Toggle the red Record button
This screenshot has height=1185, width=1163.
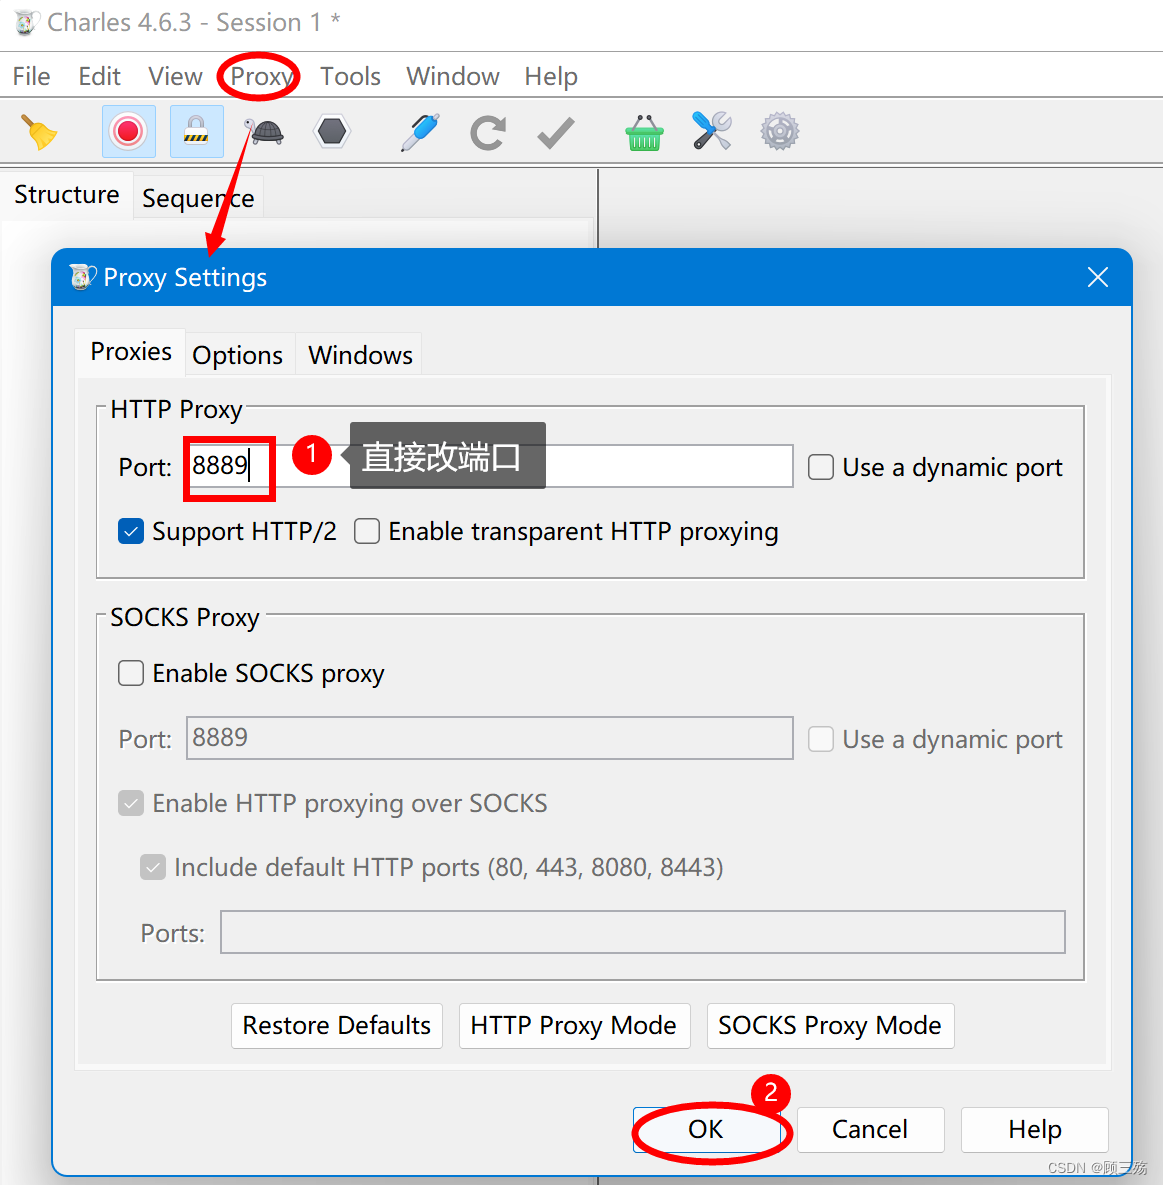[128, 131]
